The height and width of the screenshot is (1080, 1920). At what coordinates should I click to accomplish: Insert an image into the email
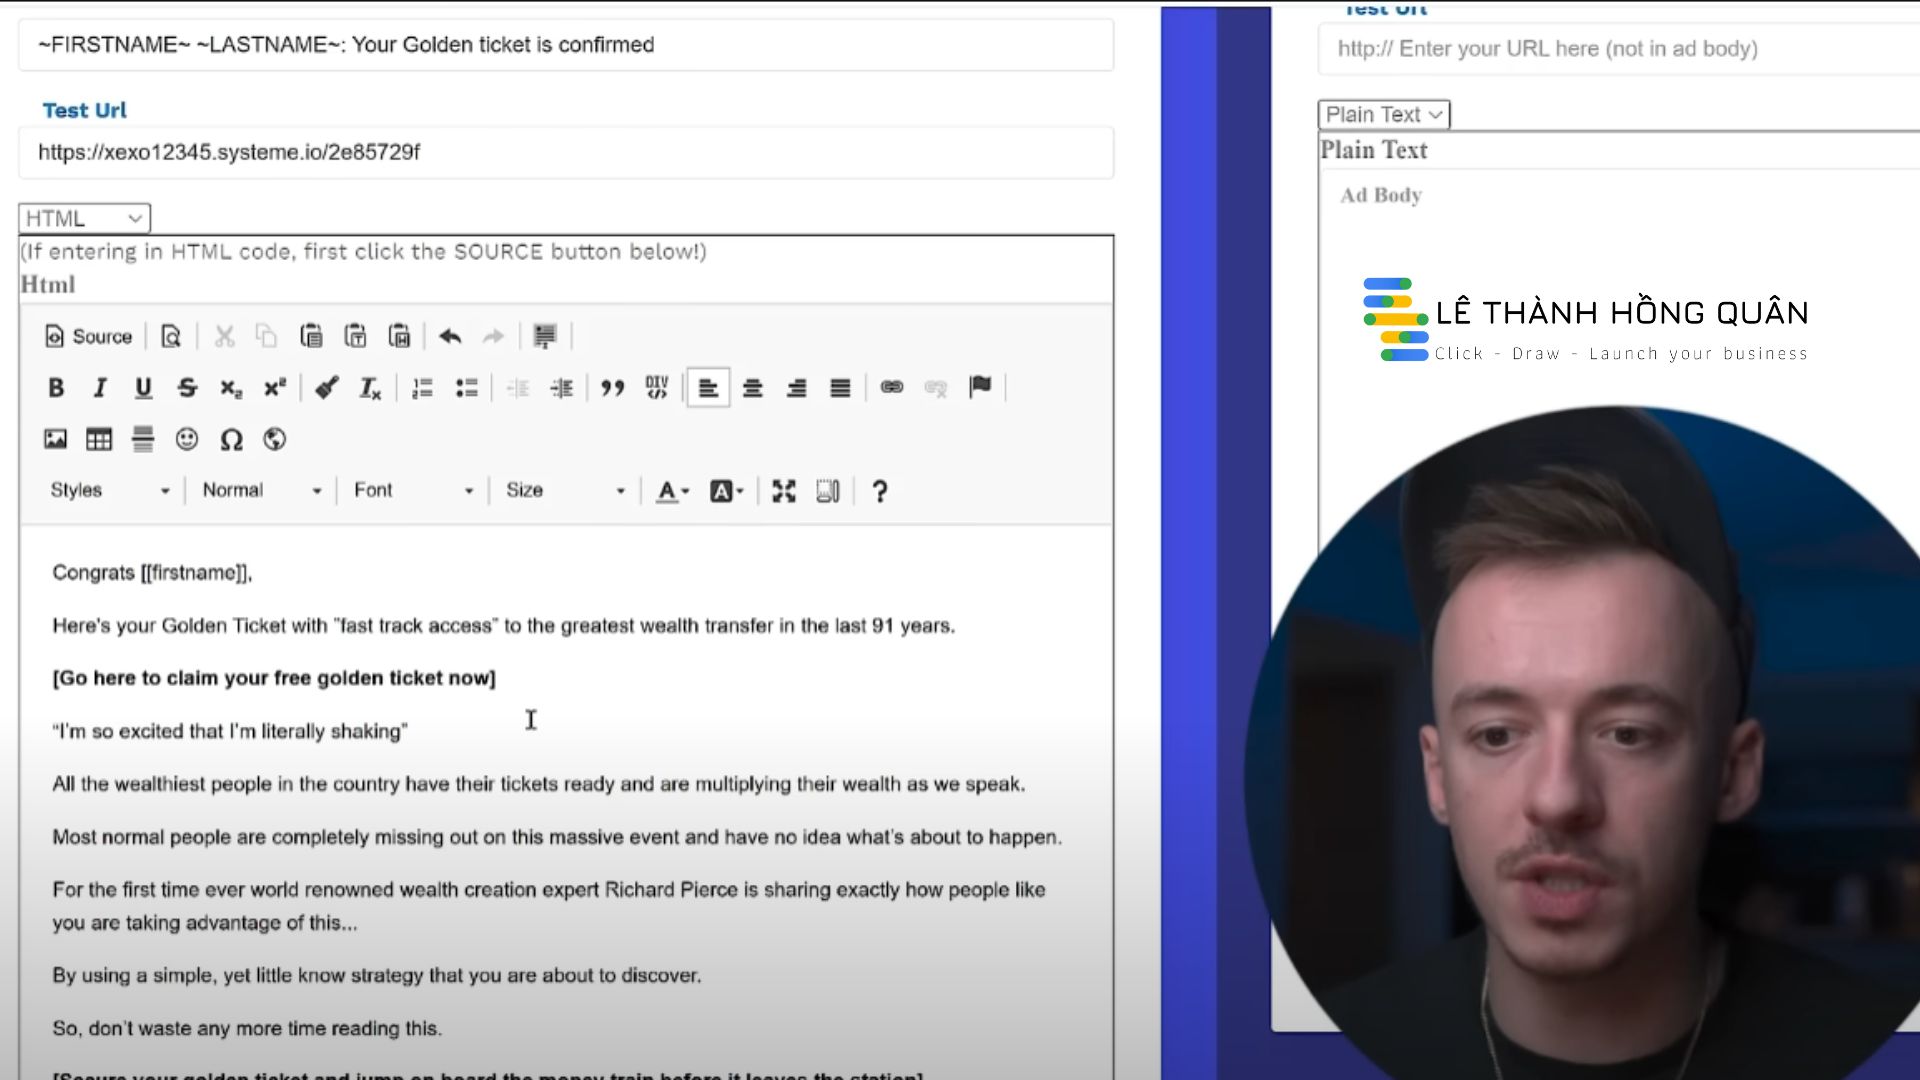click(x=55, y=439)
